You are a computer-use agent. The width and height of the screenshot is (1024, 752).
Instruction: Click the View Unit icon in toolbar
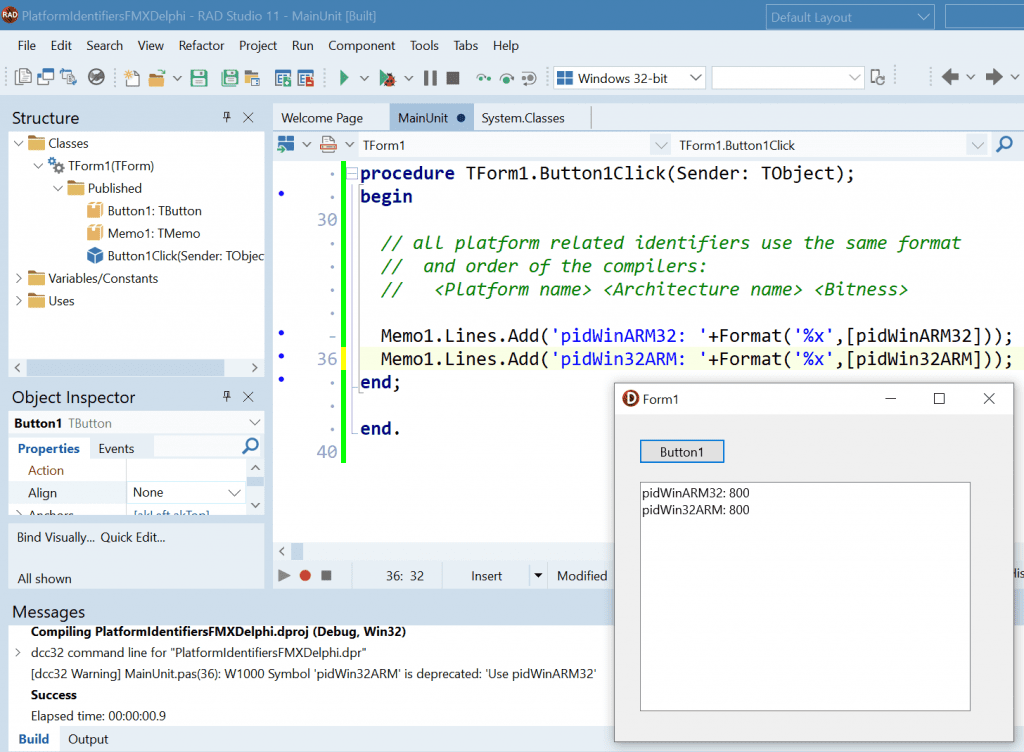[x=23, y=77]
